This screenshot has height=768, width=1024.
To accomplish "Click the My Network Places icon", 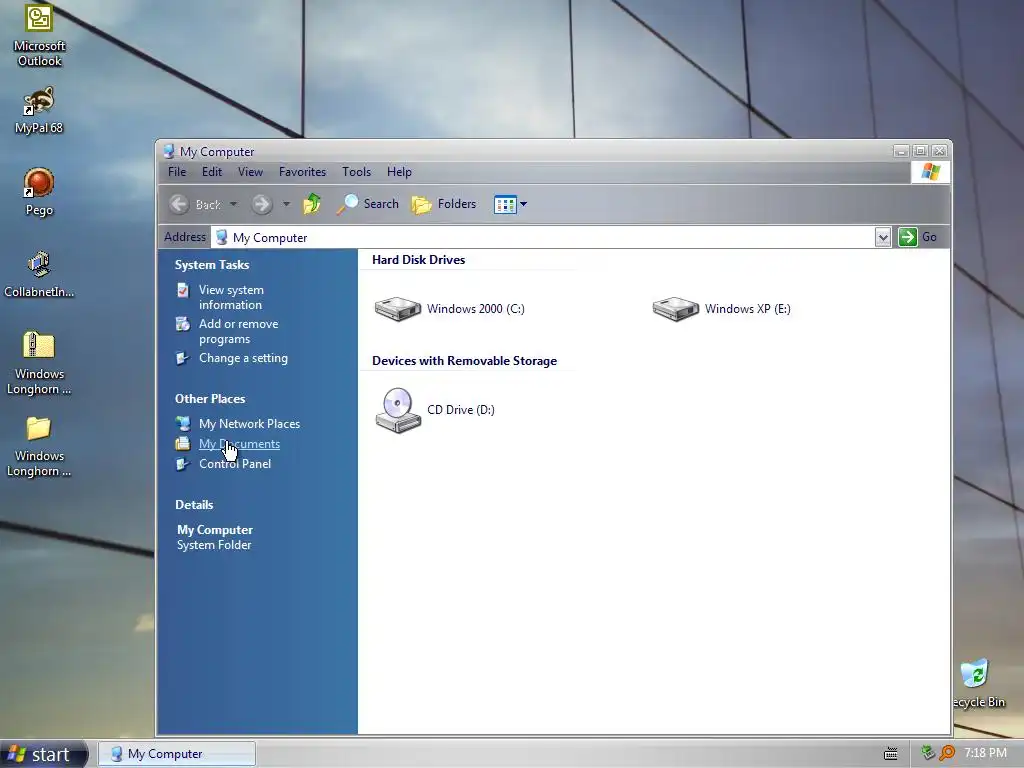I will click(183, 424).
